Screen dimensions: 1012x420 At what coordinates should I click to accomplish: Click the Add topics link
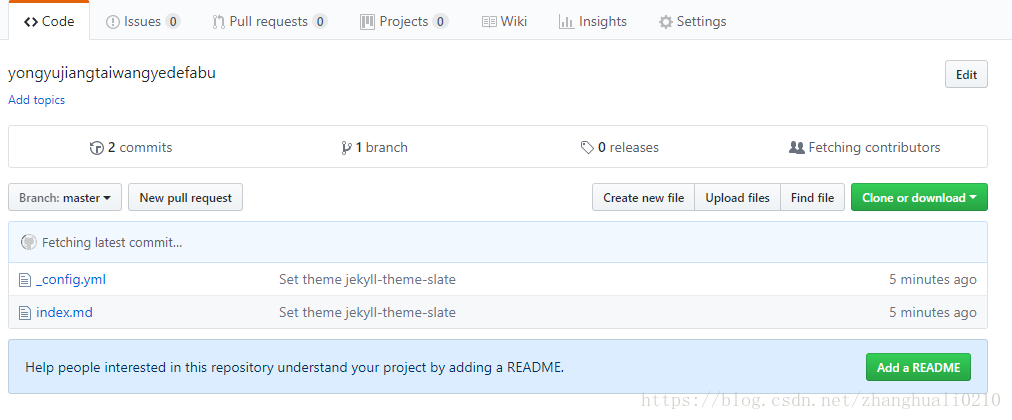tap(36, 100)
